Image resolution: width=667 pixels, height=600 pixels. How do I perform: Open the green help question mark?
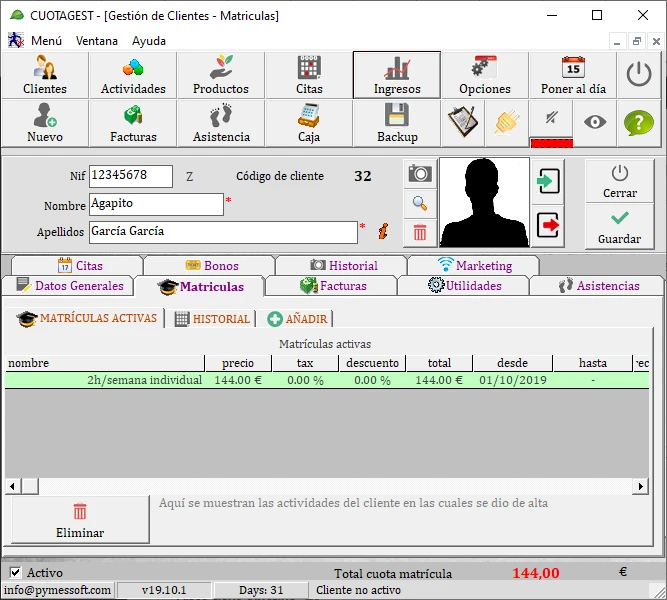tap(639, 123)
